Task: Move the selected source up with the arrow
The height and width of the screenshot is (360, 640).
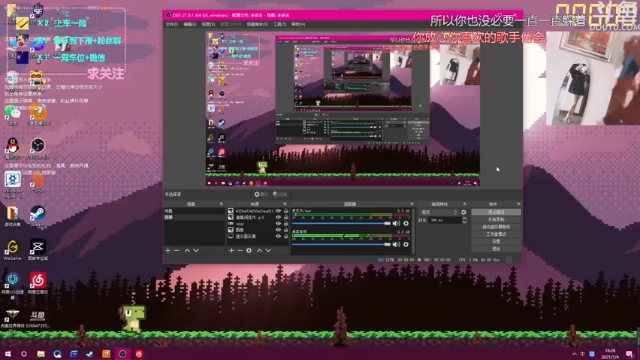Action: click(x=259, y=250)
